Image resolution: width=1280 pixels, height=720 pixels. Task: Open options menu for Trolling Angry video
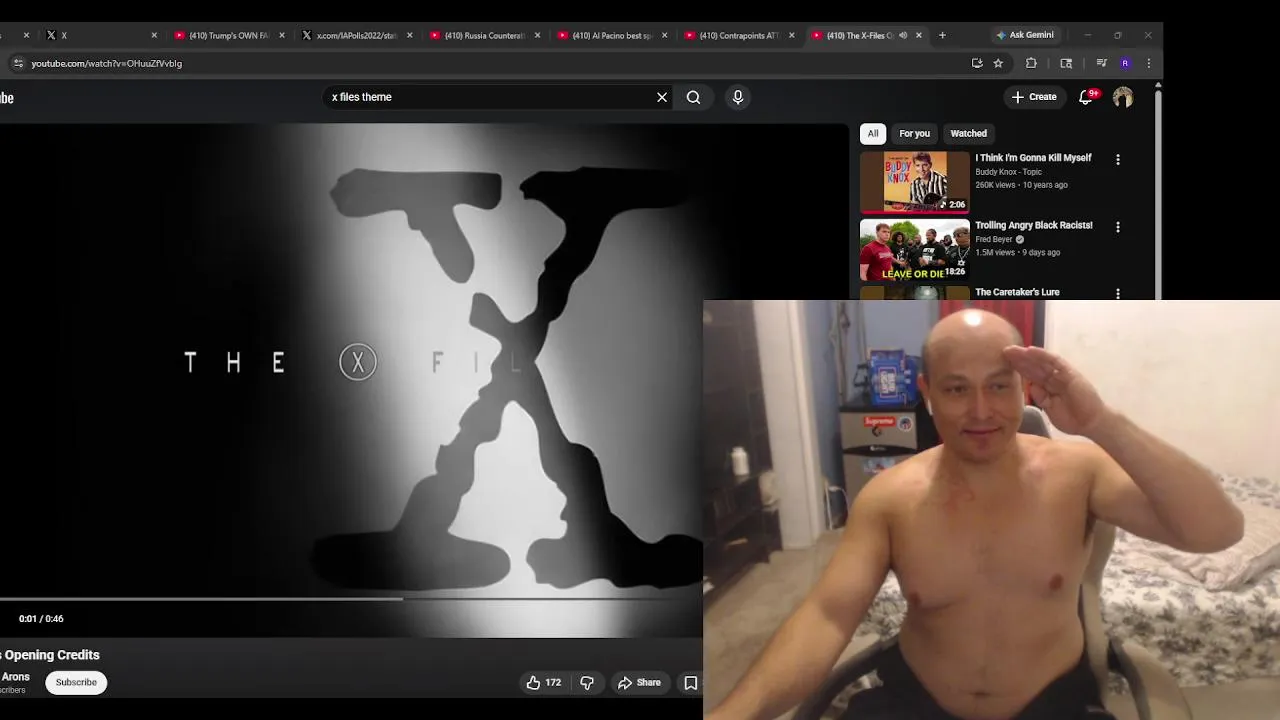[1118, 227]
